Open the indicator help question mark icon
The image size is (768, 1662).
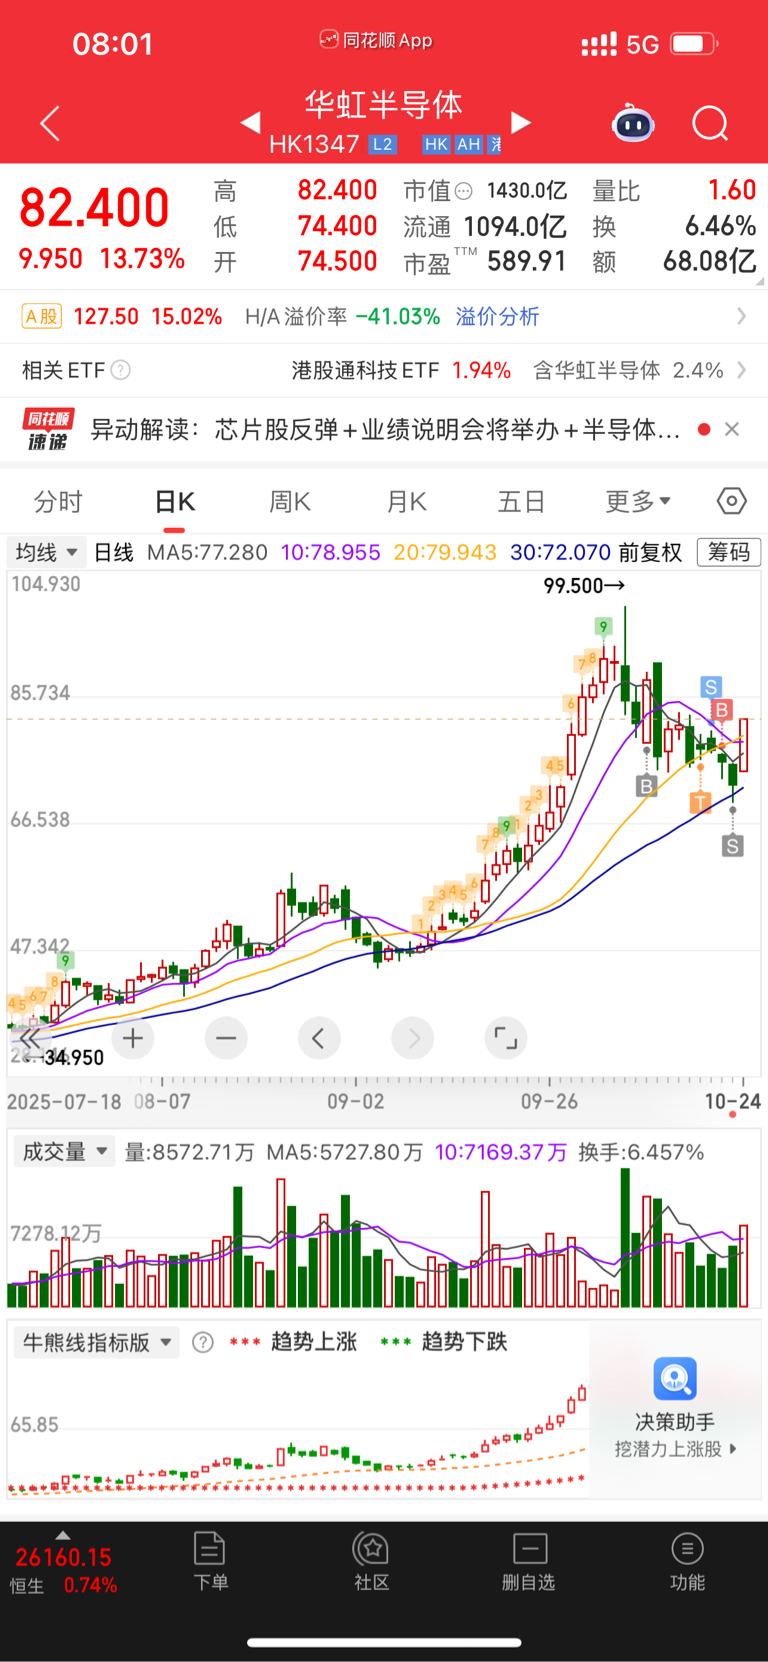(x=203, y=1342)
